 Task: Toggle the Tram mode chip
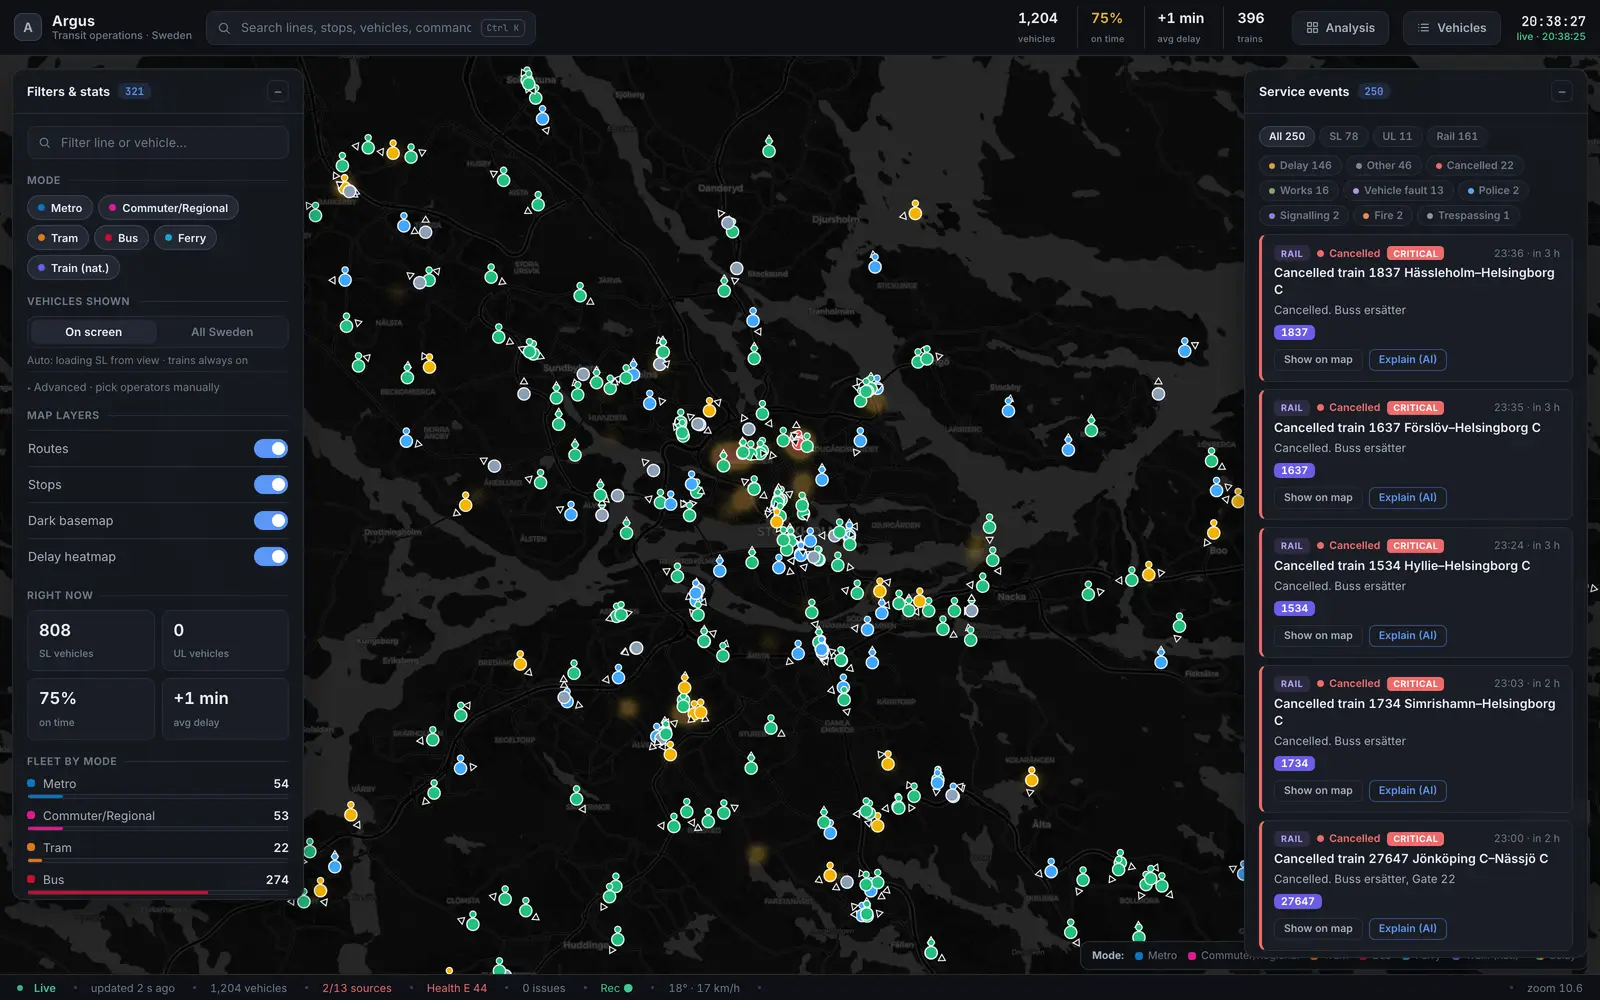(58, 238)
